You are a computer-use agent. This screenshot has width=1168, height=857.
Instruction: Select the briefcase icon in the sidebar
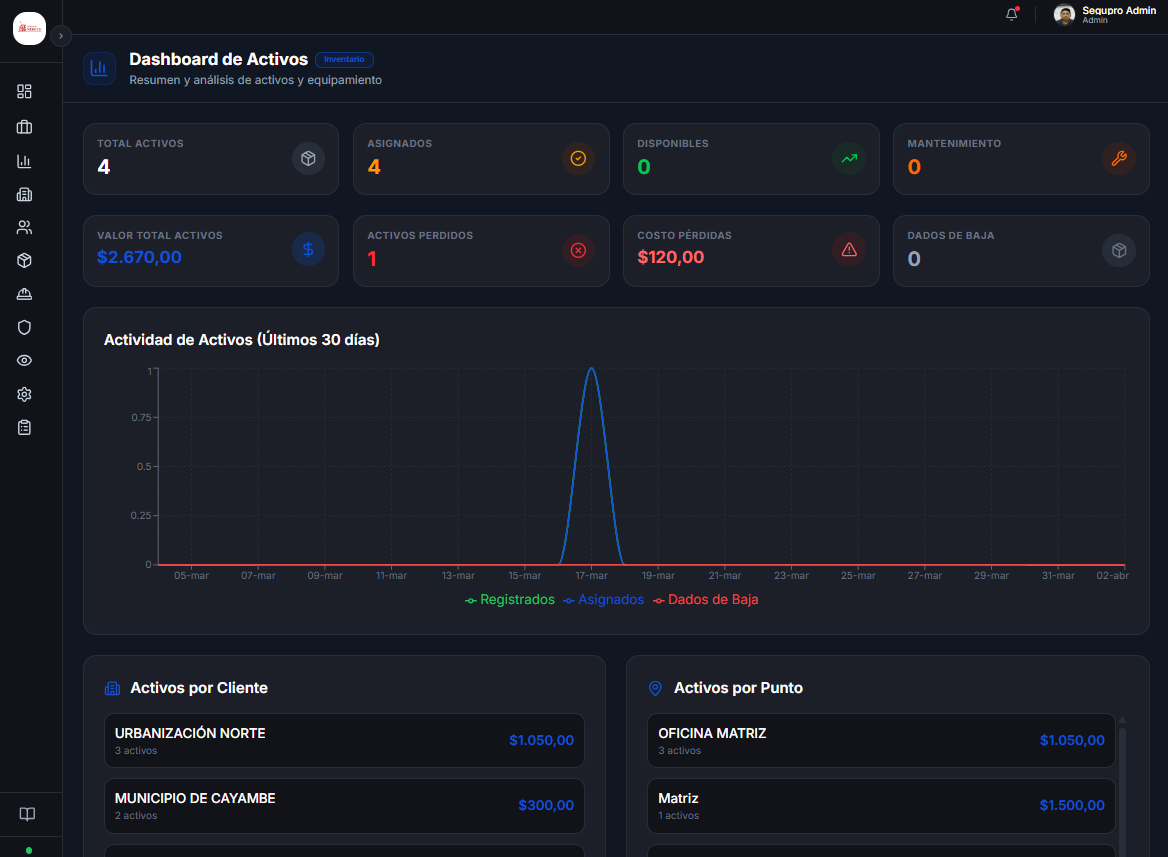24,127
